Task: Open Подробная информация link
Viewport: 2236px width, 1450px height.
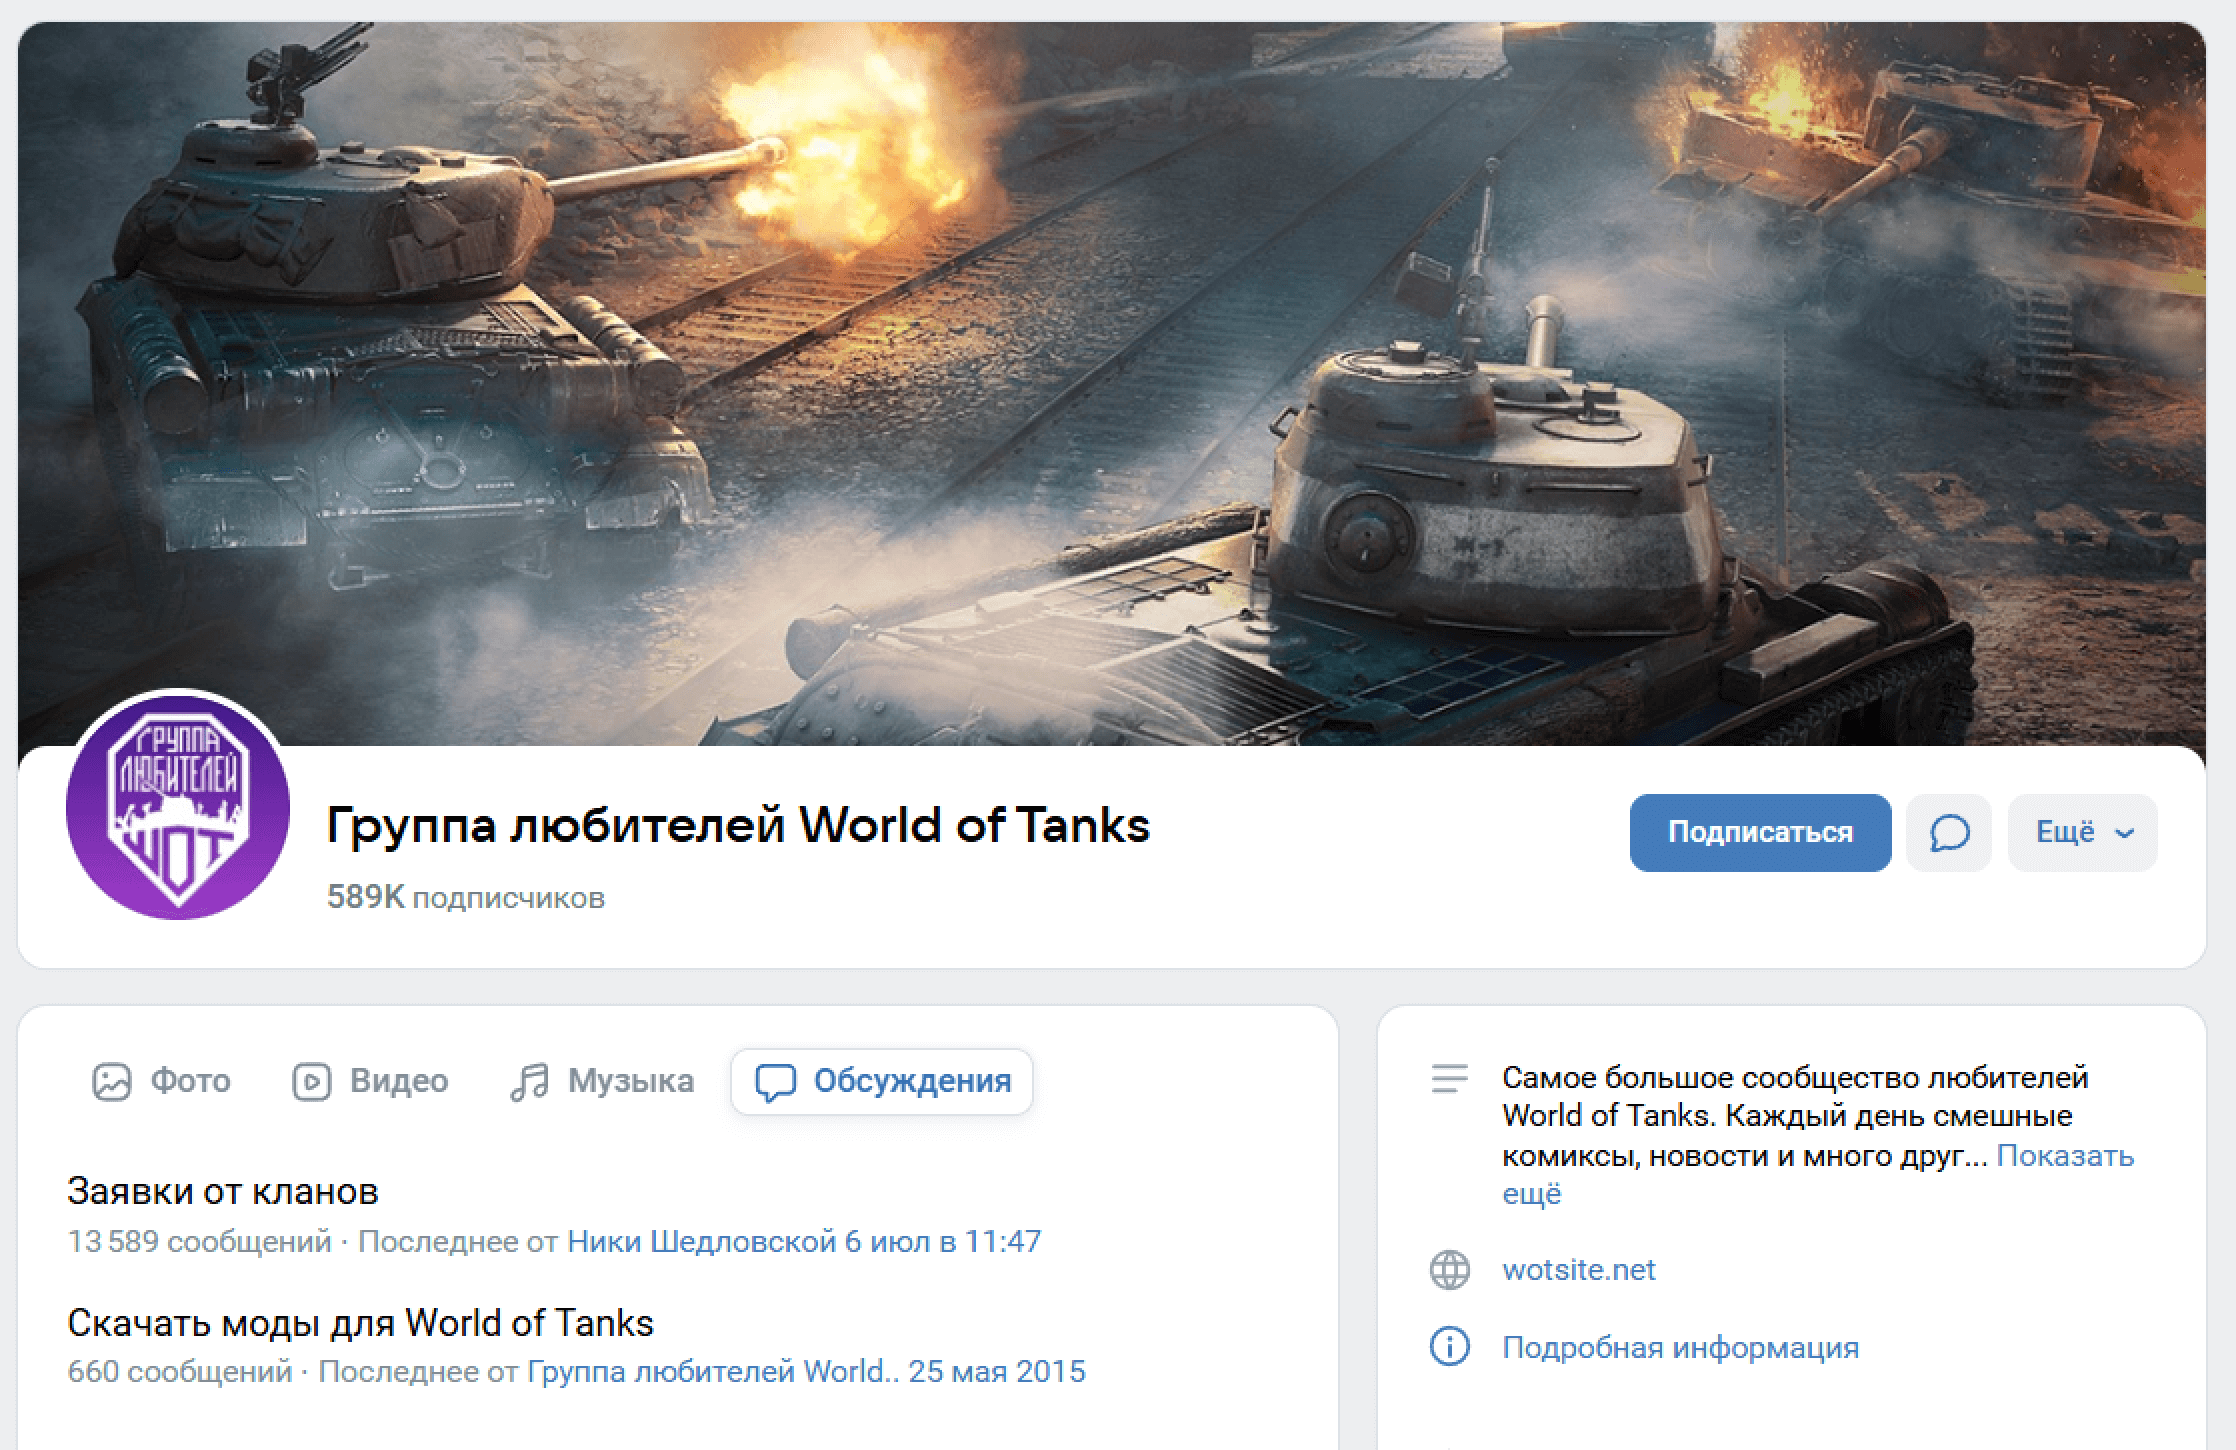Action: [x=1680, y=1347]
